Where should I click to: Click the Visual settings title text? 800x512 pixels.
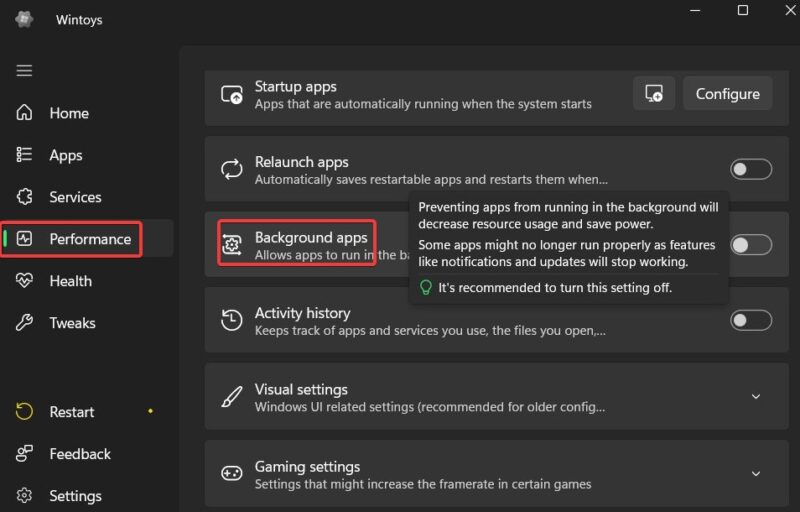click(x=301, y=389)
